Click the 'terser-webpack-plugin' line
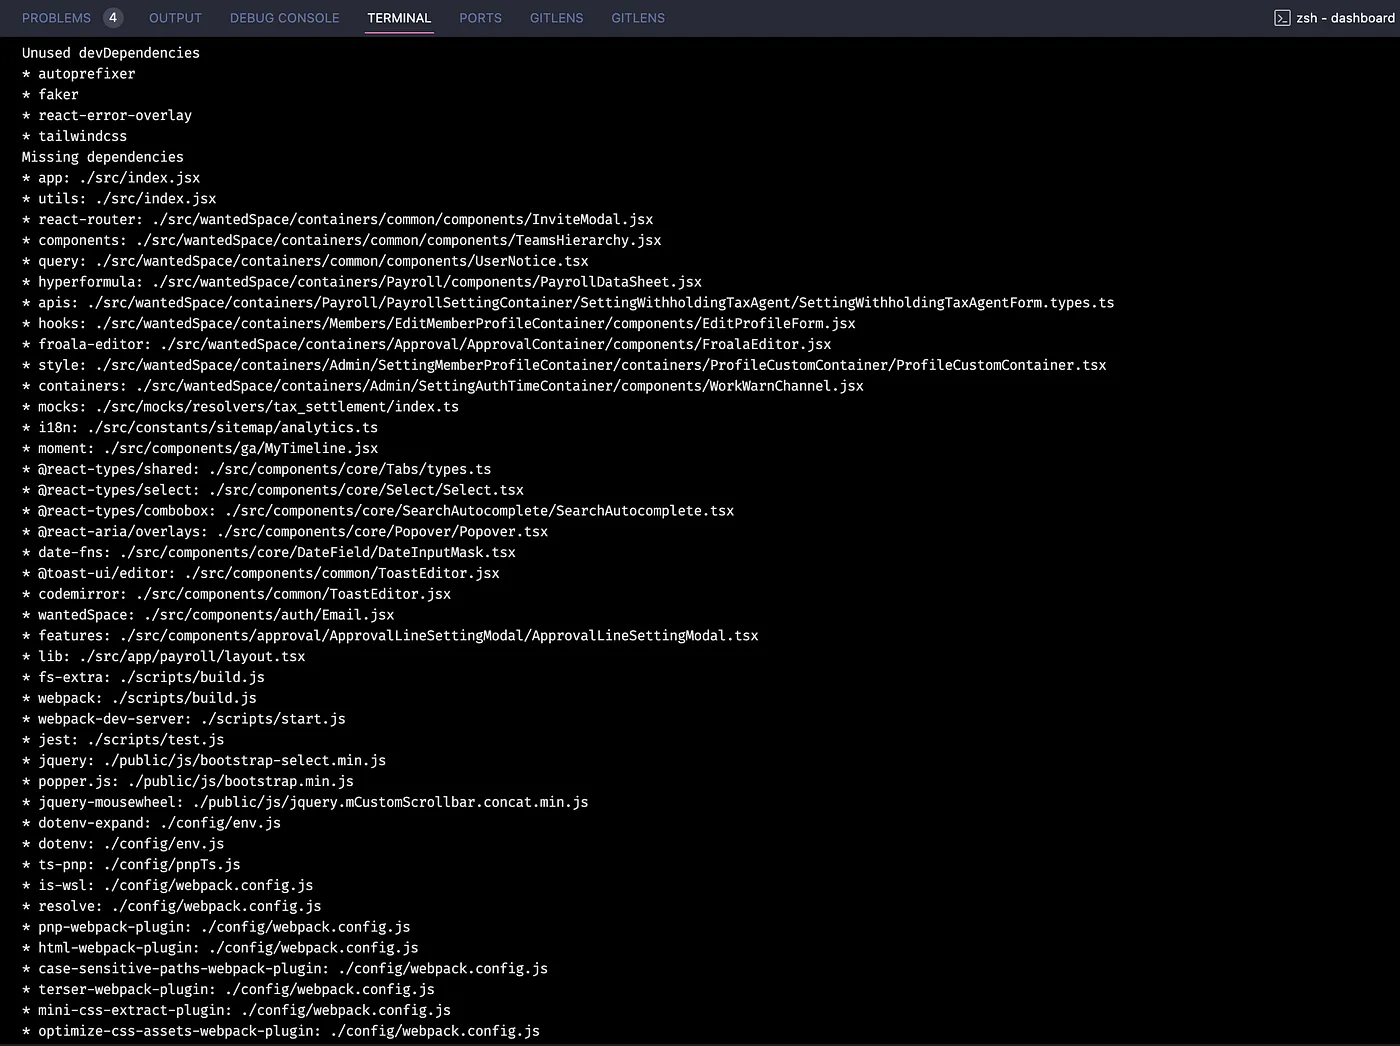Image resolution: width=1400 pixels, height=1046 pixels. tap(228, 990)
